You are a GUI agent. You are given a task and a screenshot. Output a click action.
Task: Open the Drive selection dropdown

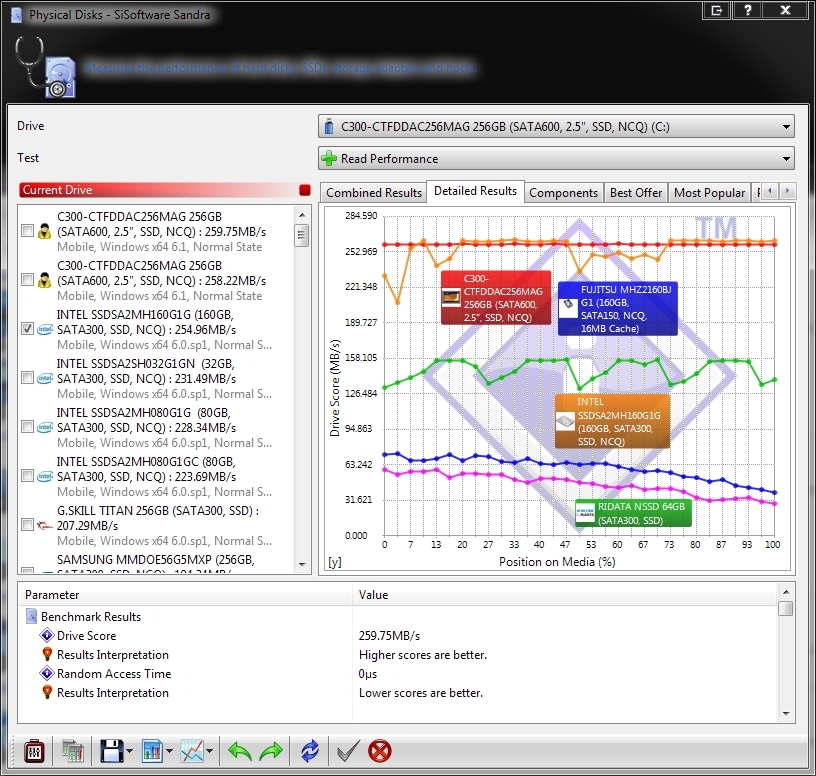(556, 126)
